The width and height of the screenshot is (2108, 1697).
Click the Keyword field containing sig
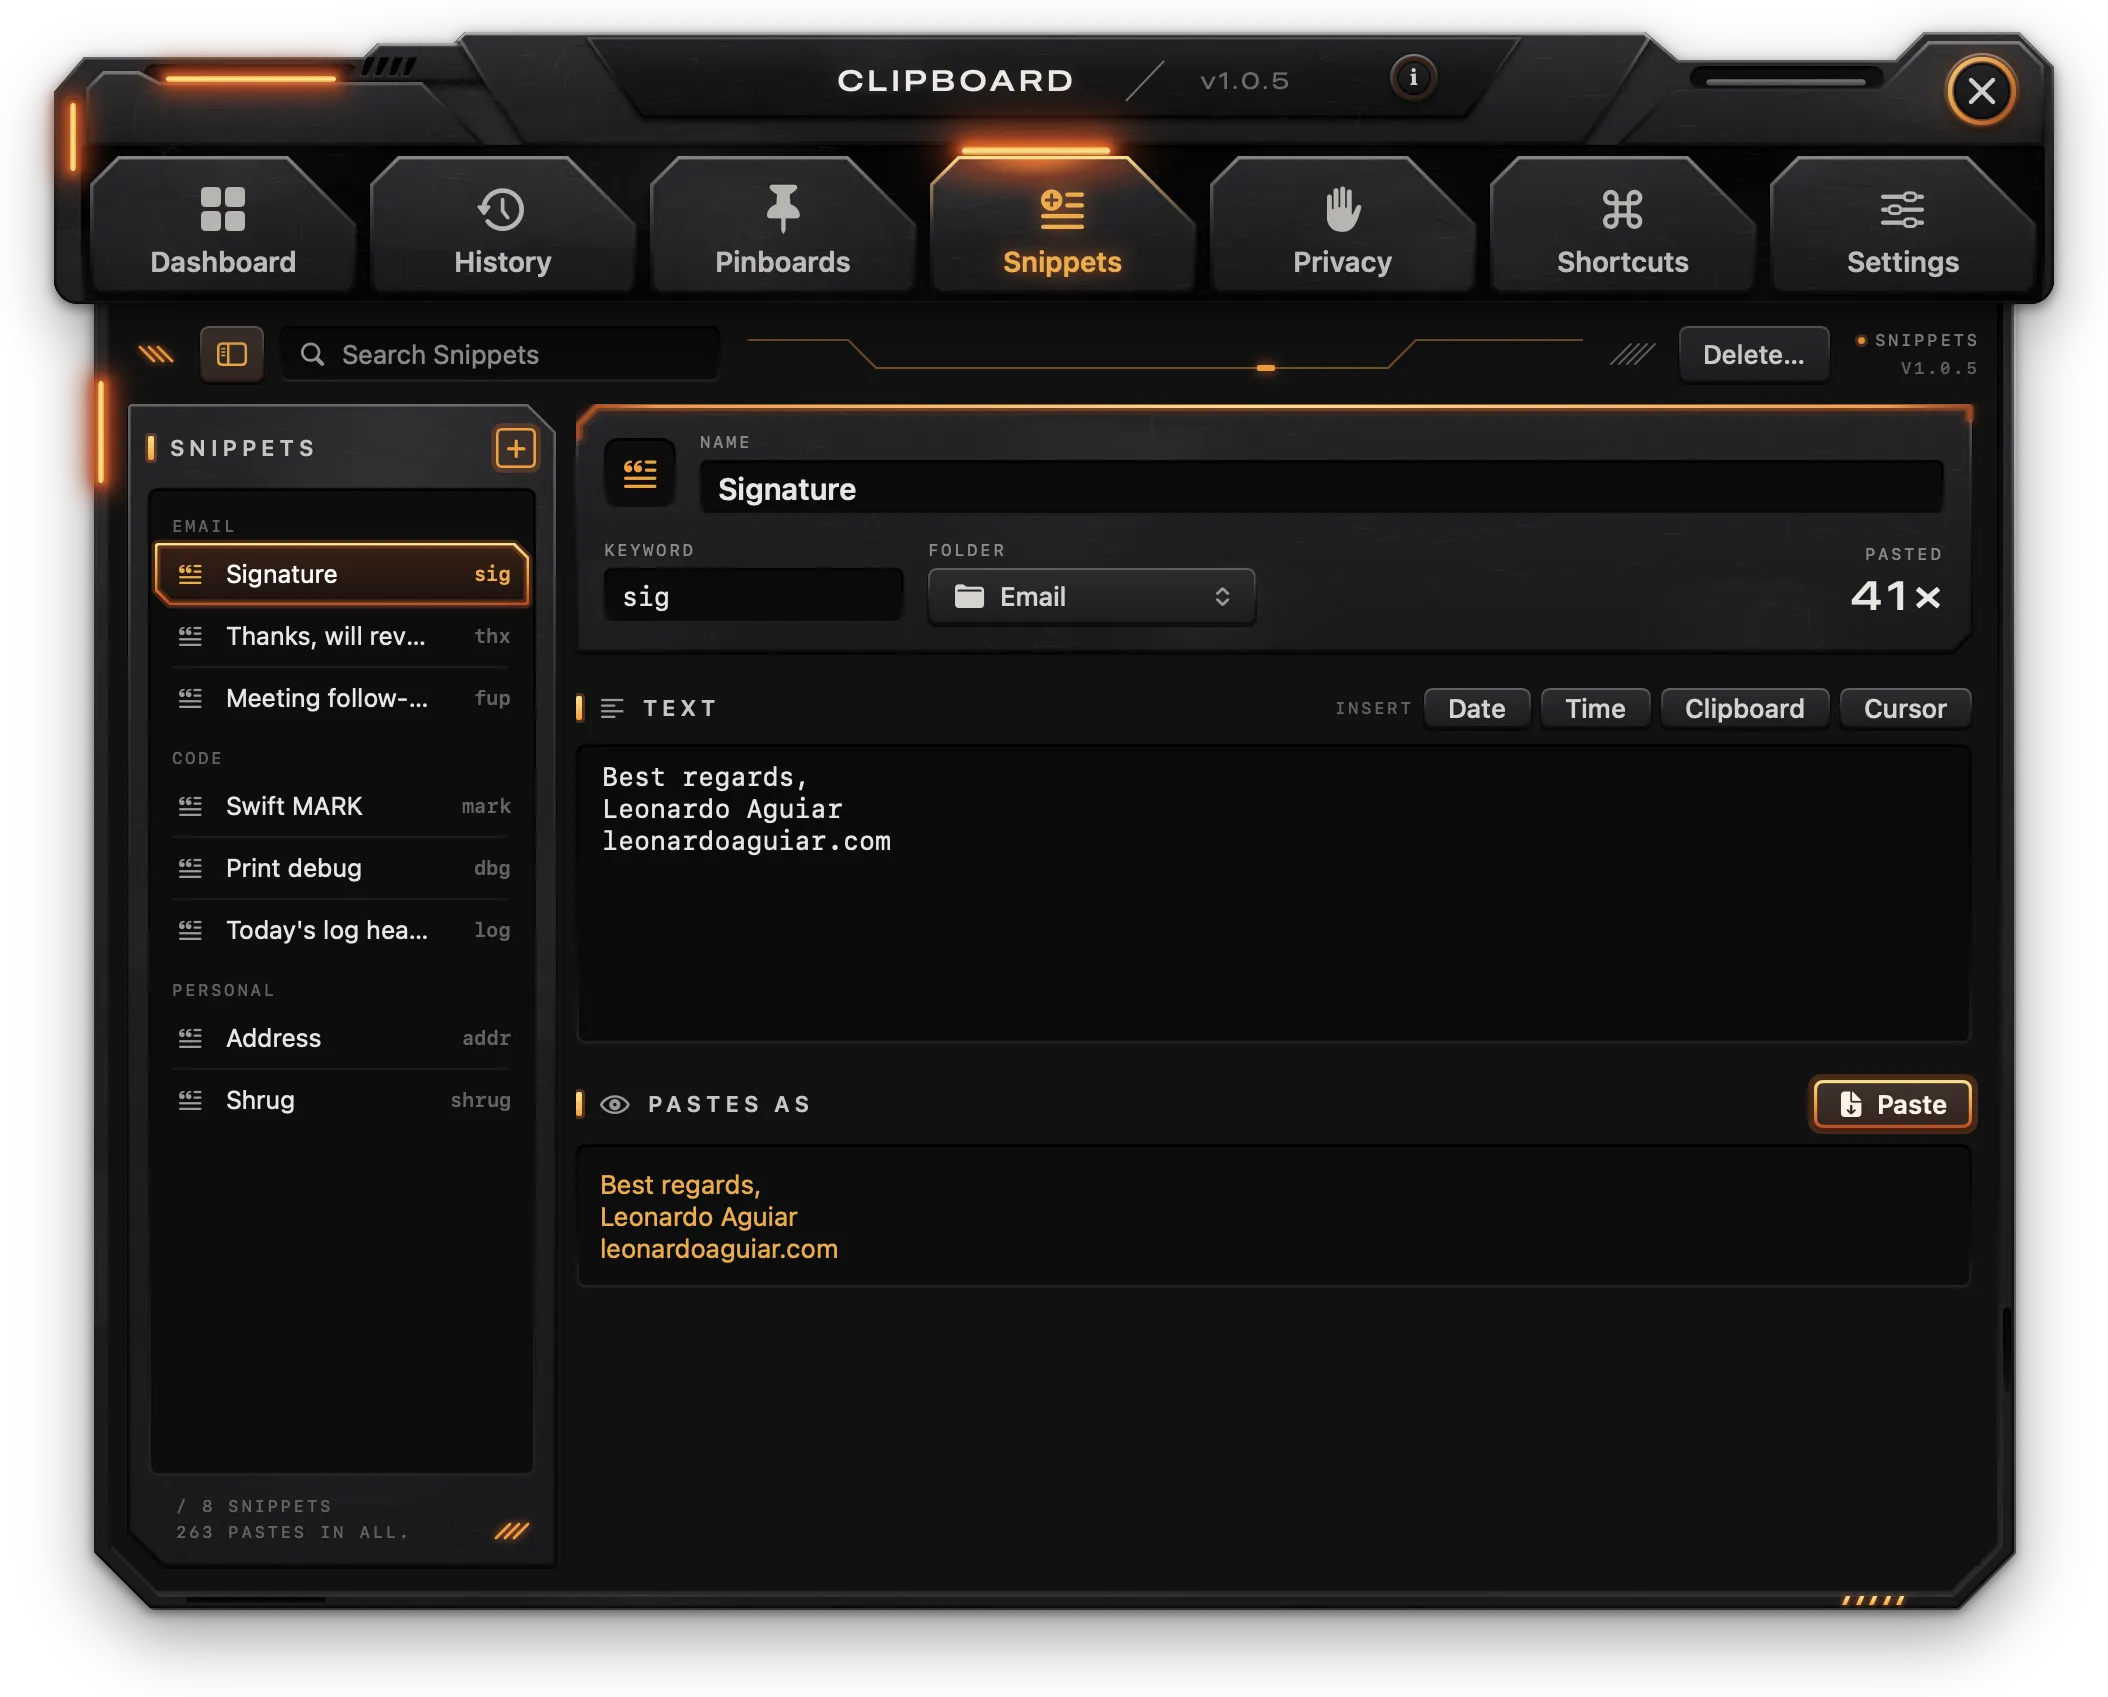point(753,596)
